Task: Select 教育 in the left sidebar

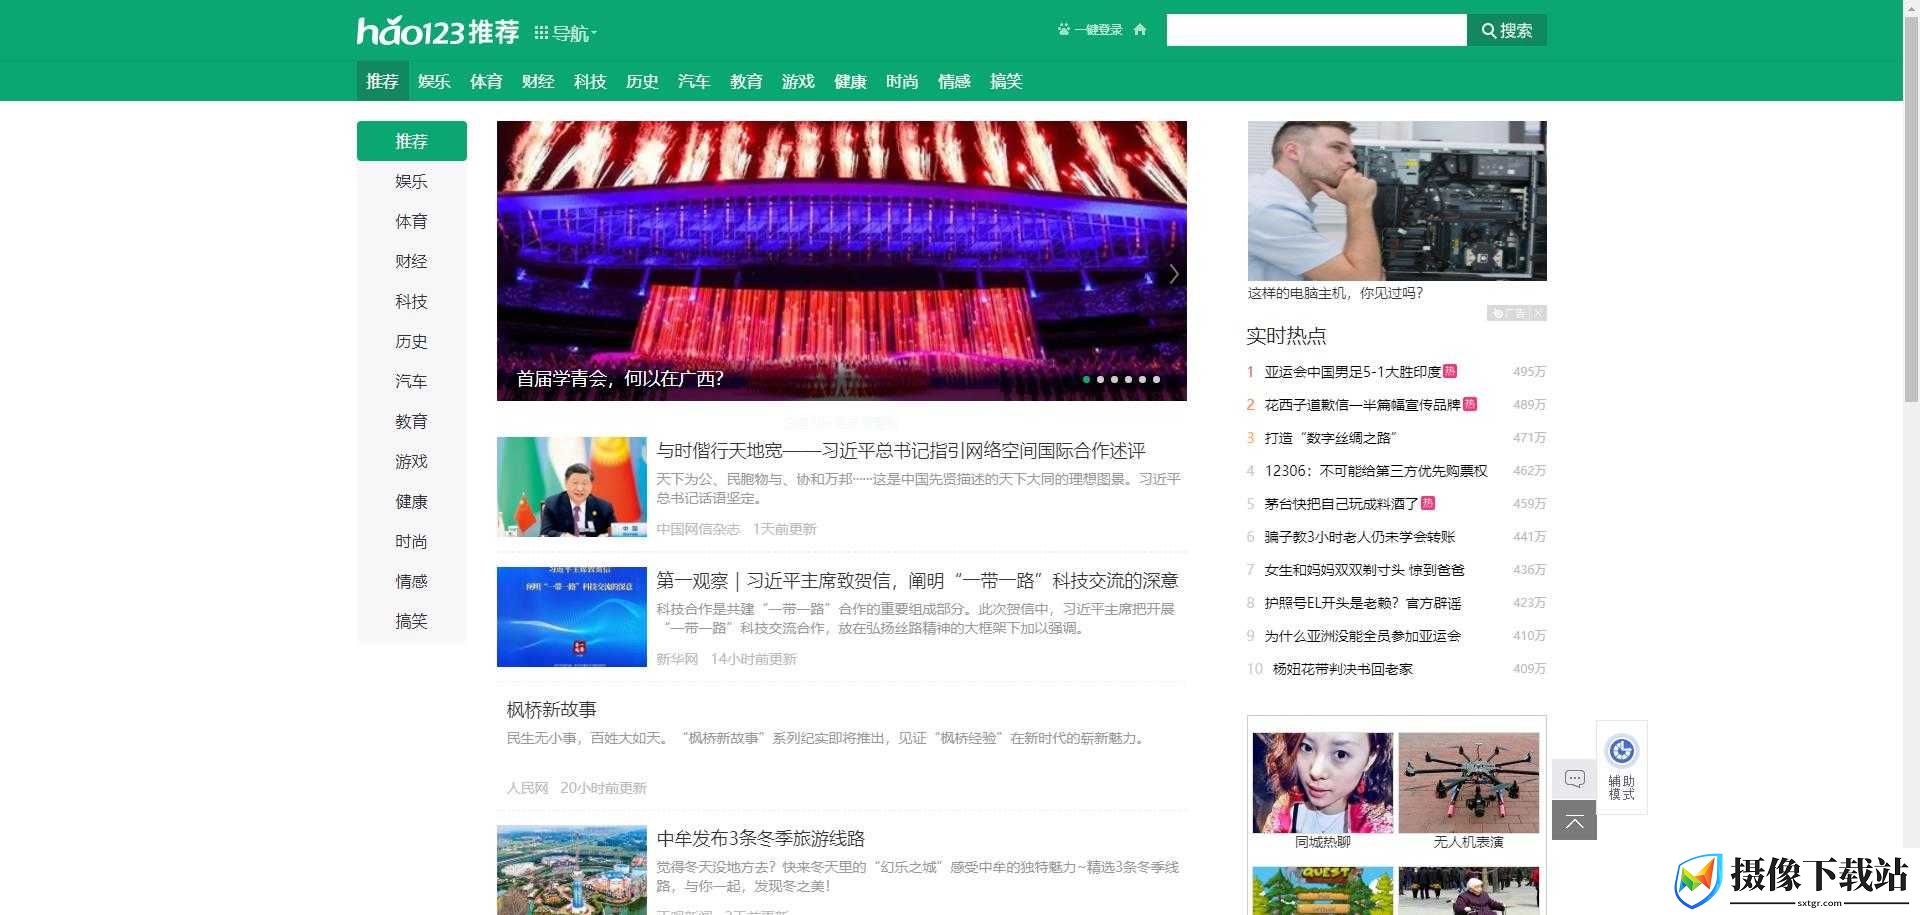Action: pos(412,421)
